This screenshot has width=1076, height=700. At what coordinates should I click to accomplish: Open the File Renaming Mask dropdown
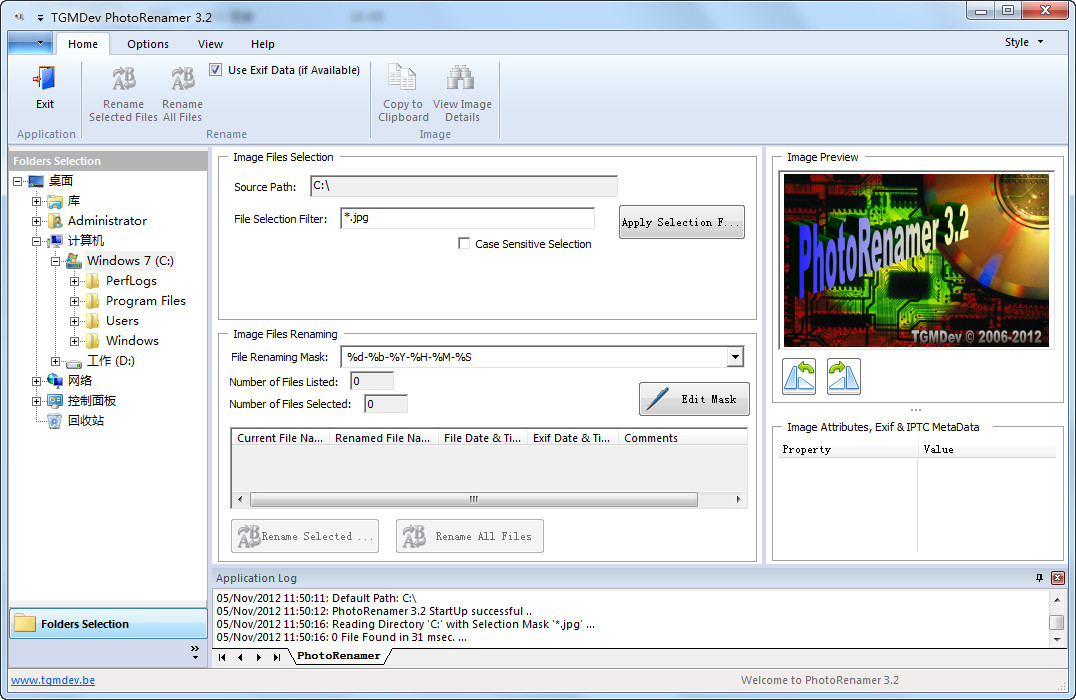tap(735, 357)
